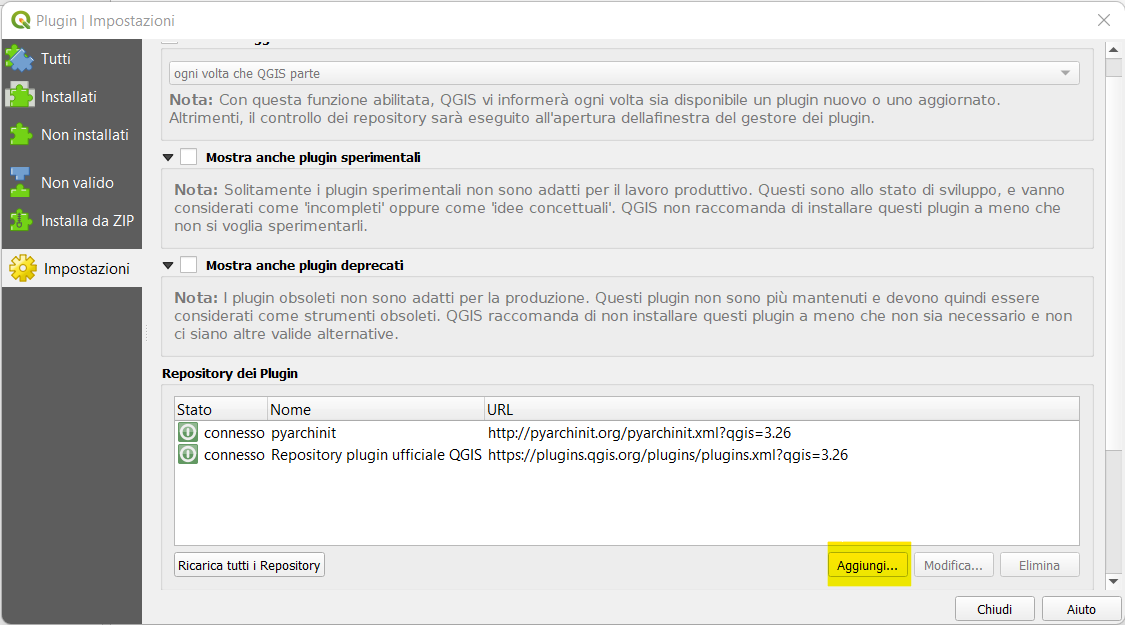Click the Non valido plugin icon

pos(20,182)
